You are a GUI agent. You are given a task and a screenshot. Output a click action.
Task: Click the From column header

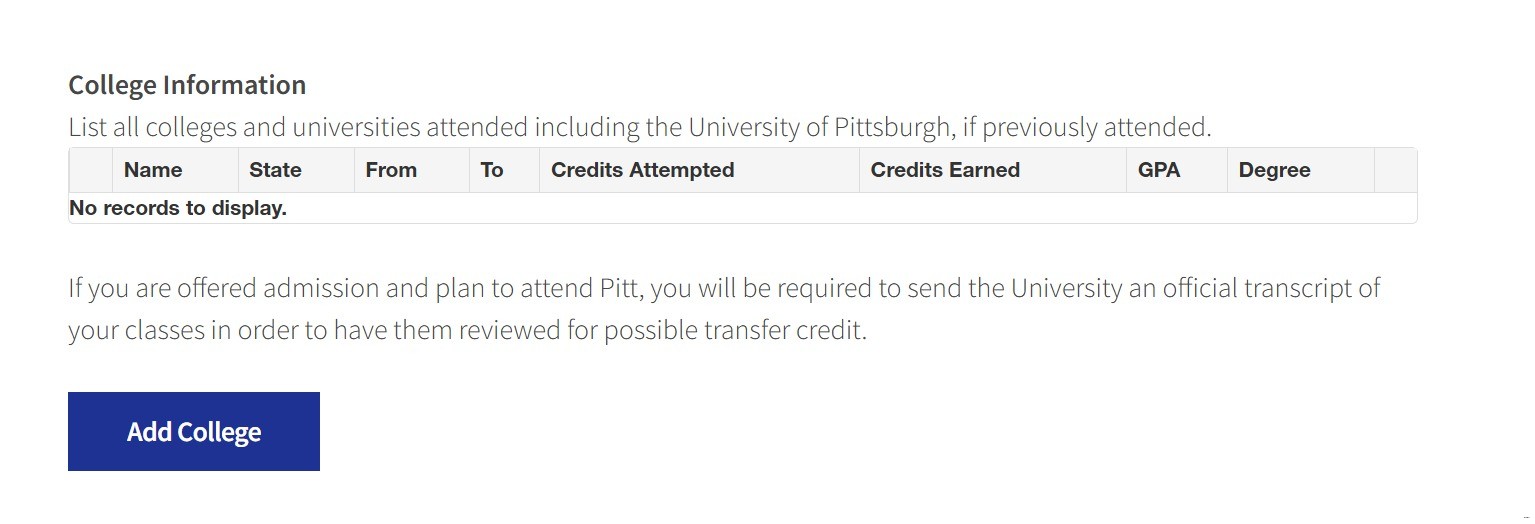(x=391, y=170)
